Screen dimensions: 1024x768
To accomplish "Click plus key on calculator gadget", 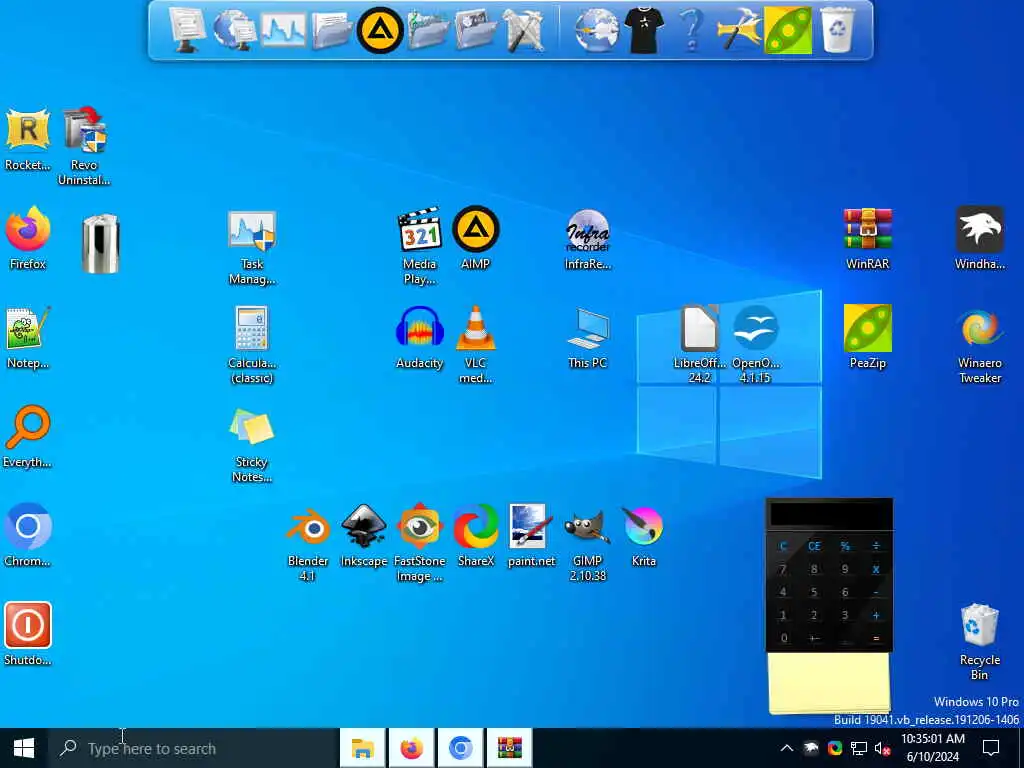I will tap(876, 615).
